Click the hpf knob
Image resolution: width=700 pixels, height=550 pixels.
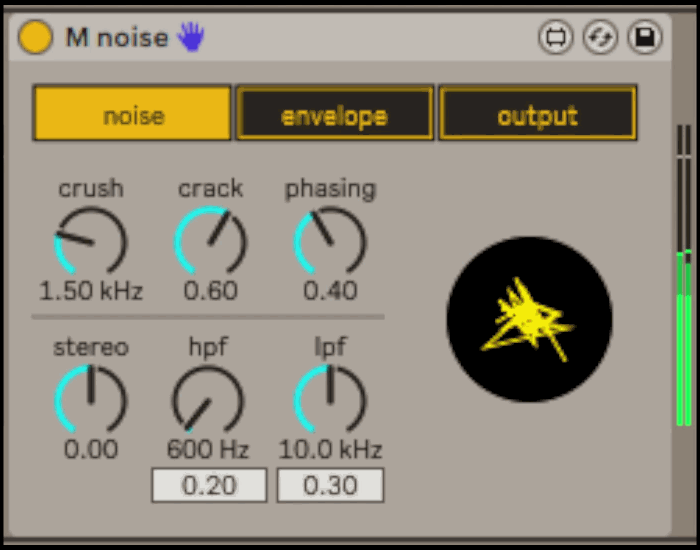tap(208, 399)
